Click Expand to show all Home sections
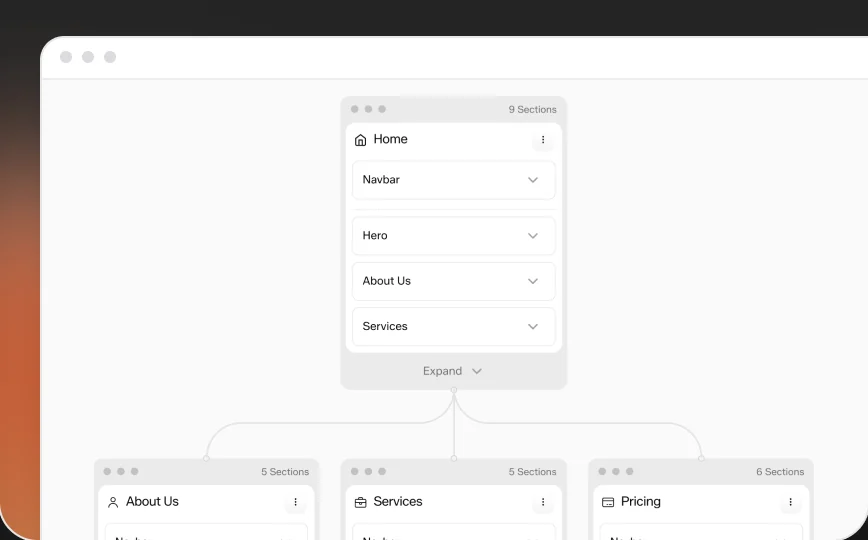The width and height of the screenshot is (868, 540). point(453,371)
